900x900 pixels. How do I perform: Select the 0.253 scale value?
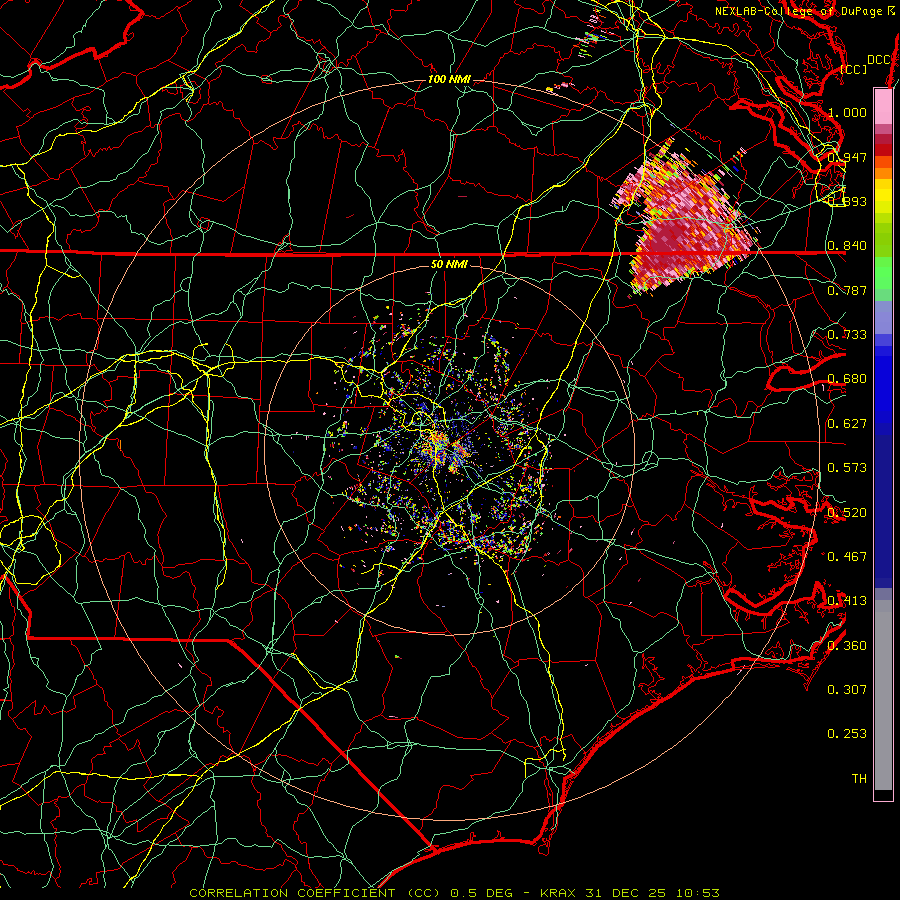point(847,734)
